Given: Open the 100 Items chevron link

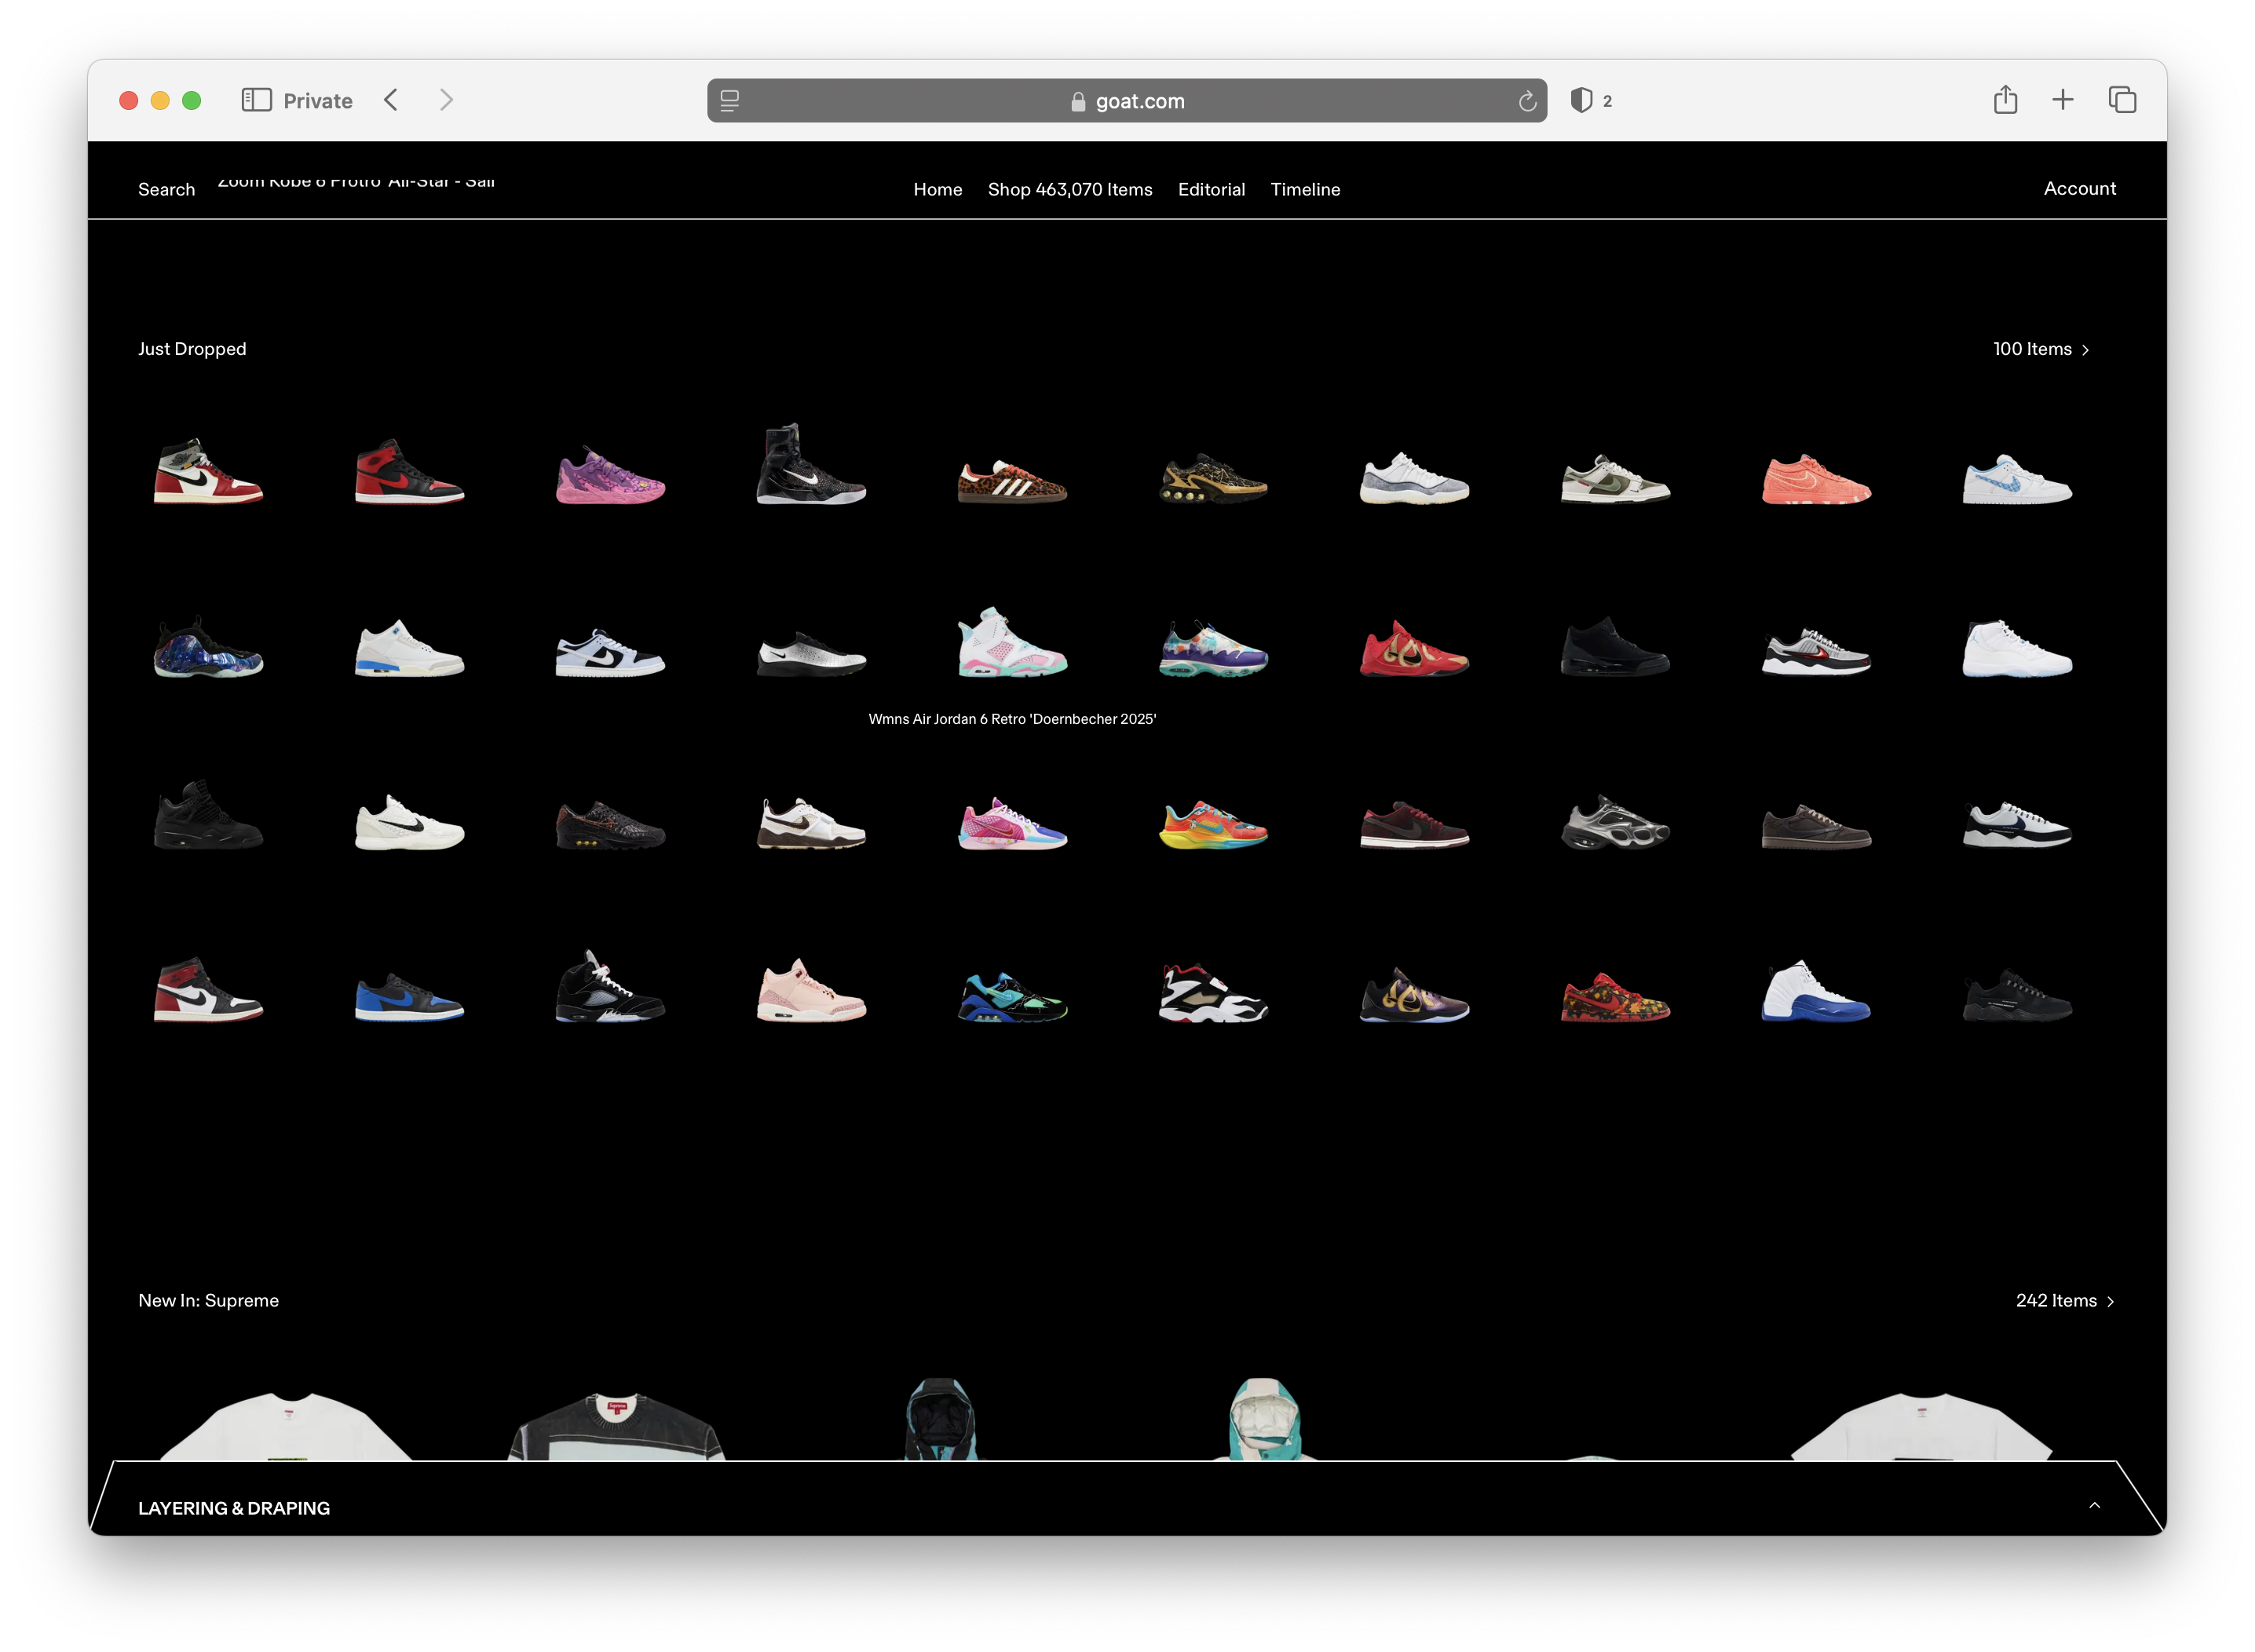Looking at the screenshot, I should tap(2041, 349).
